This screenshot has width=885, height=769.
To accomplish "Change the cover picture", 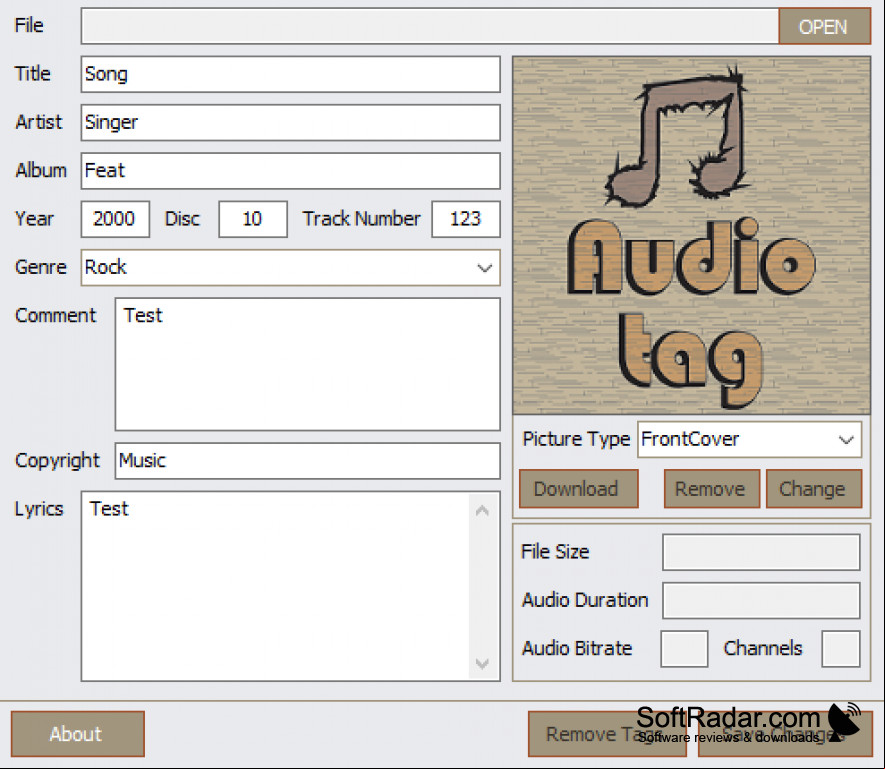I will click(x=814, y=489).
